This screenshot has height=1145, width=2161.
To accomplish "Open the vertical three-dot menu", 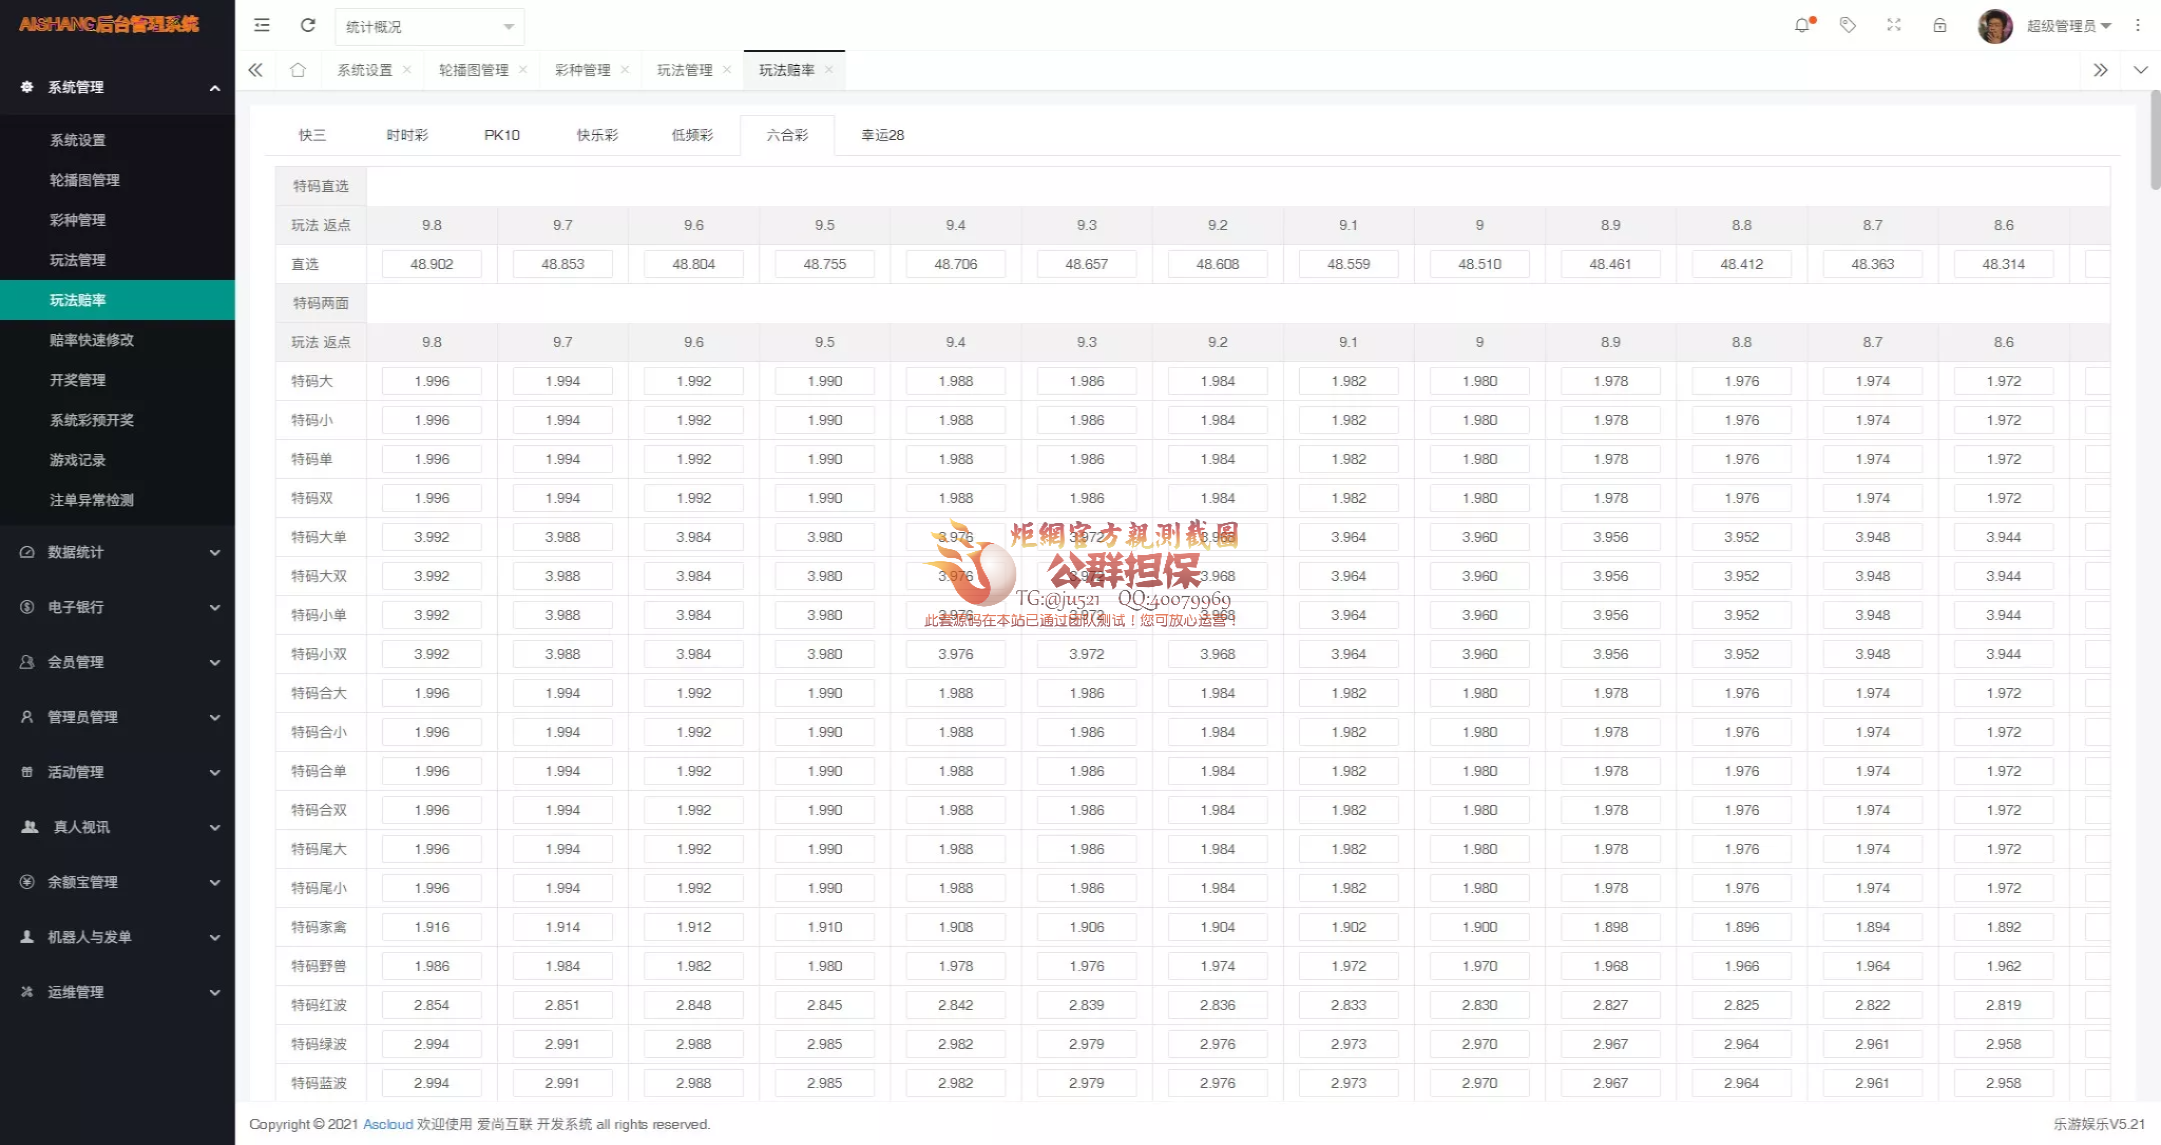I will click(2139, 24).
